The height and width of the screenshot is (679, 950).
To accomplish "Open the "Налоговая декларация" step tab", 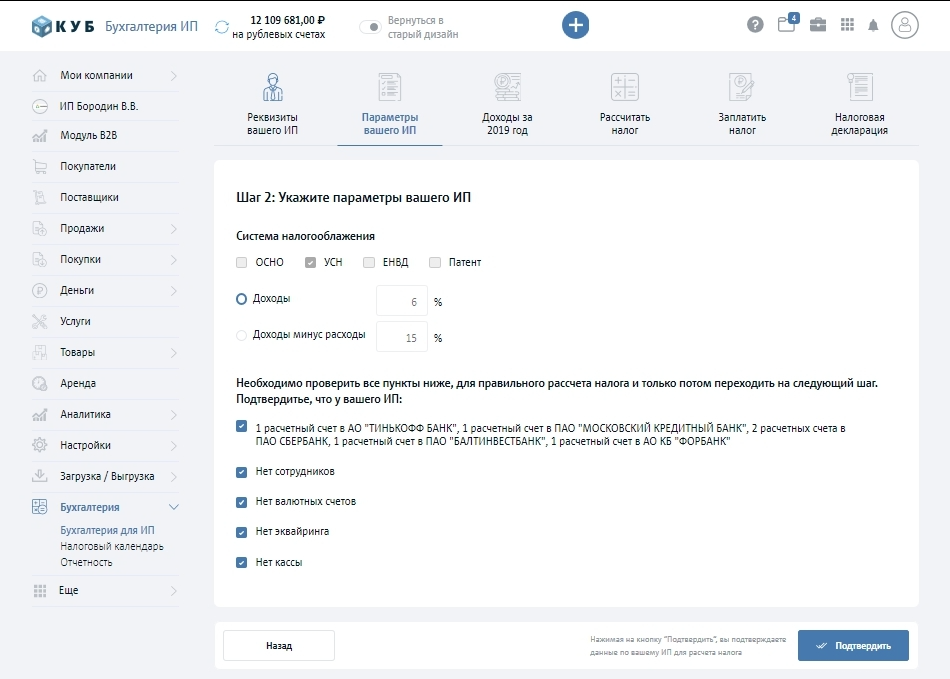I will tap(858, 105).
